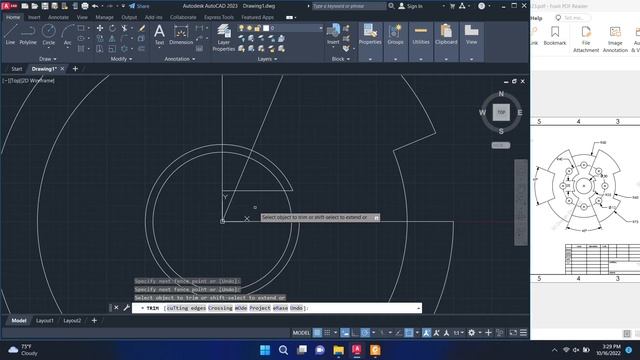
Task: Toggle drawing grid display in status bar
Action: [x=317, y=333]
